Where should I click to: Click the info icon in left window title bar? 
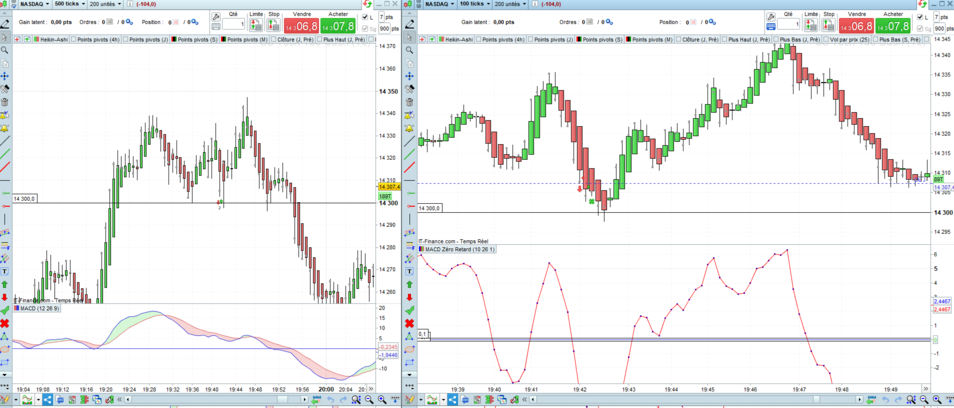coord(130,4)
